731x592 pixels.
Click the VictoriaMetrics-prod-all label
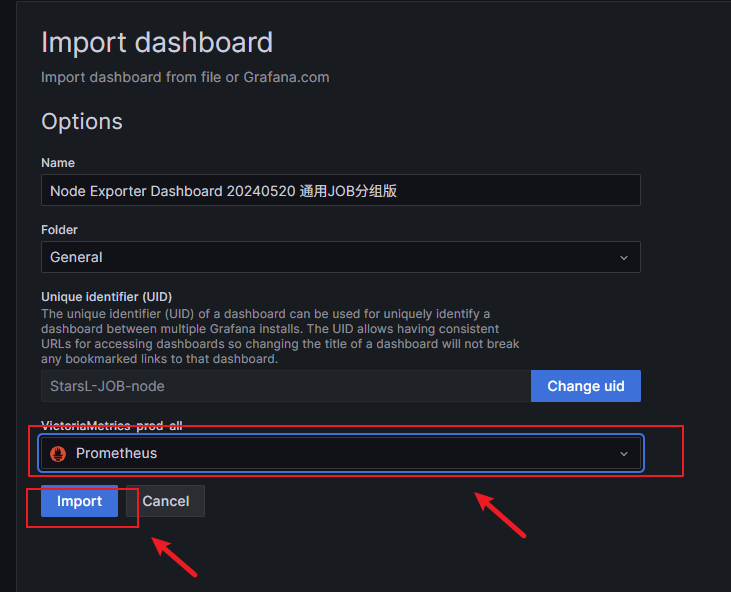[x=112, y=425]
